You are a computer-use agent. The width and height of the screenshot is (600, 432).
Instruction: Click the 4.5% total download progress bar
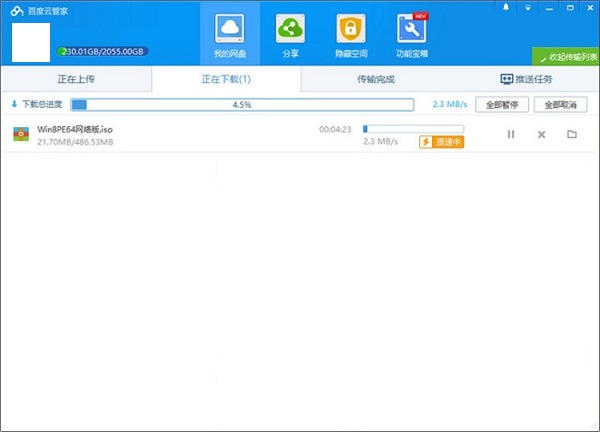point(241,104)
